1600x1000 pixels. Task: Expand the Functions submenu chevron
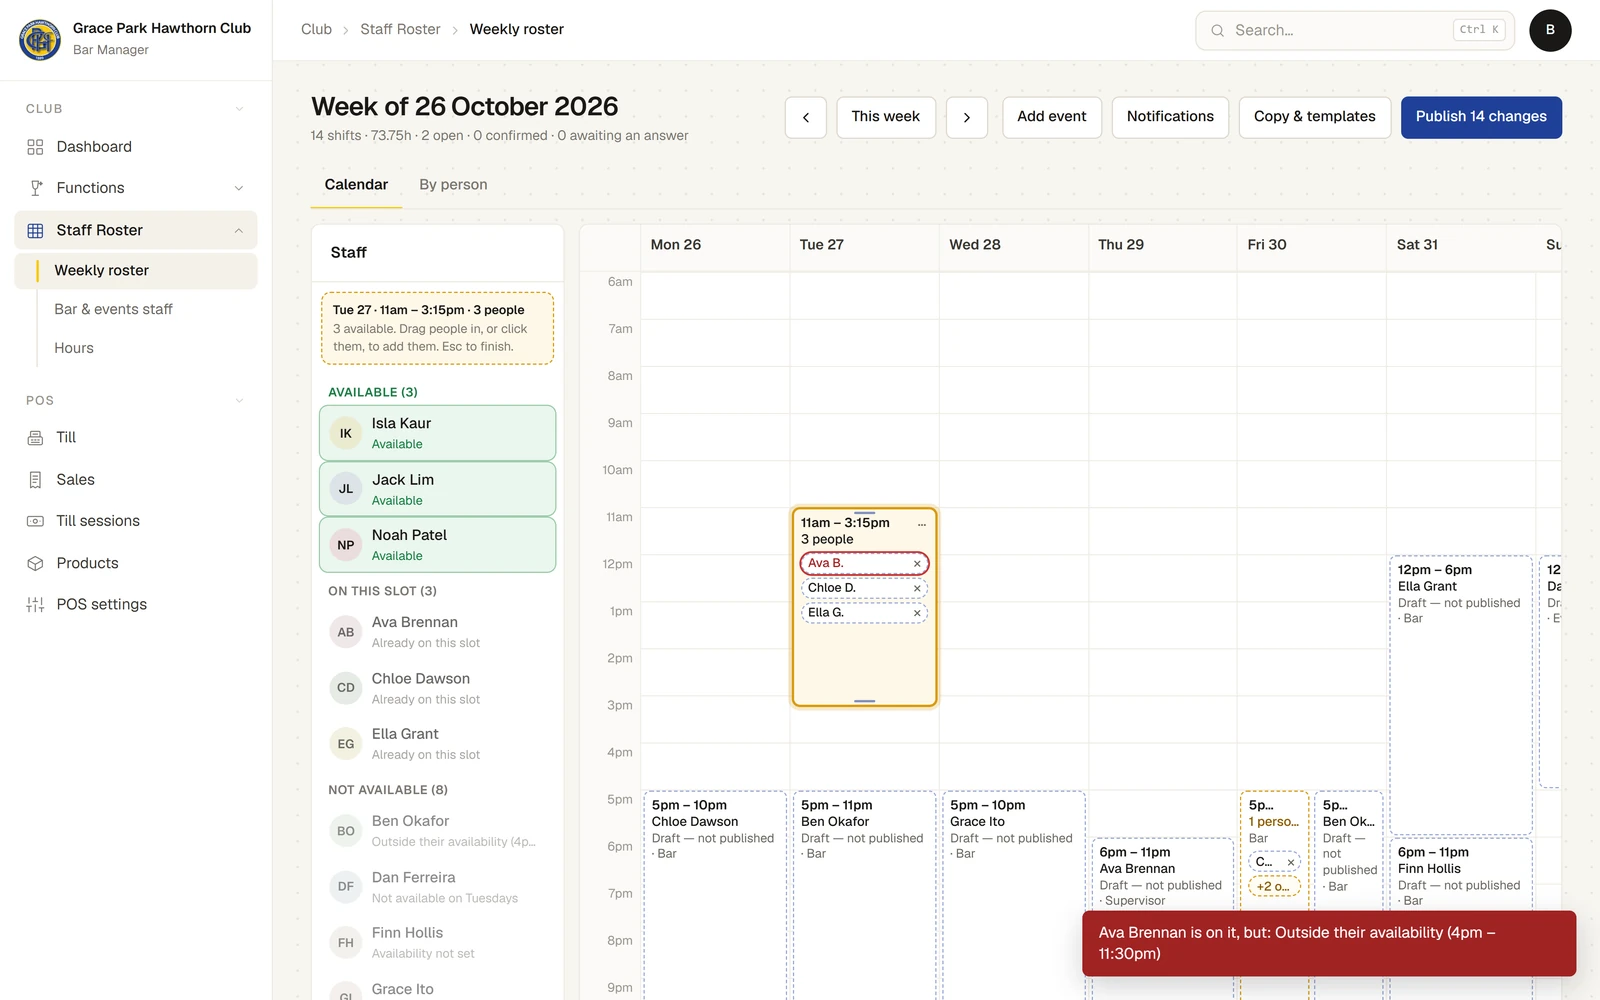point(239,188)
